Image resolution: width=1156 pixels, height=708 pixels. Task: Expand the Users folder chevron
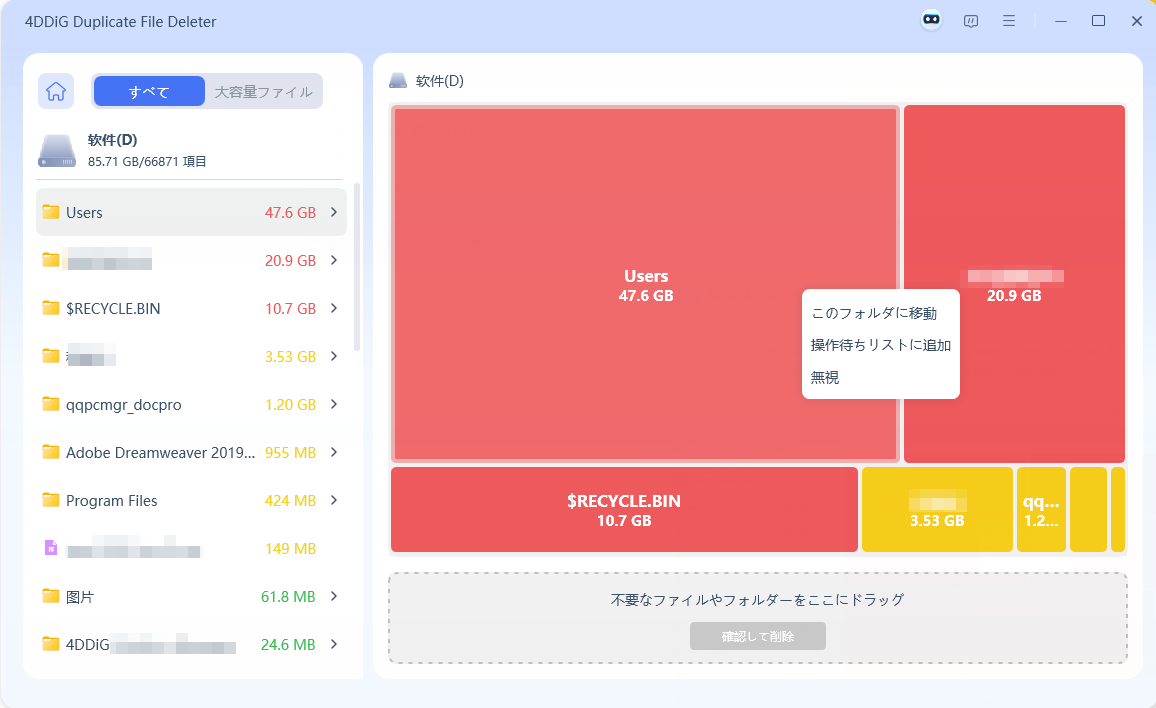pyautogui.click(x=333, y=212)
